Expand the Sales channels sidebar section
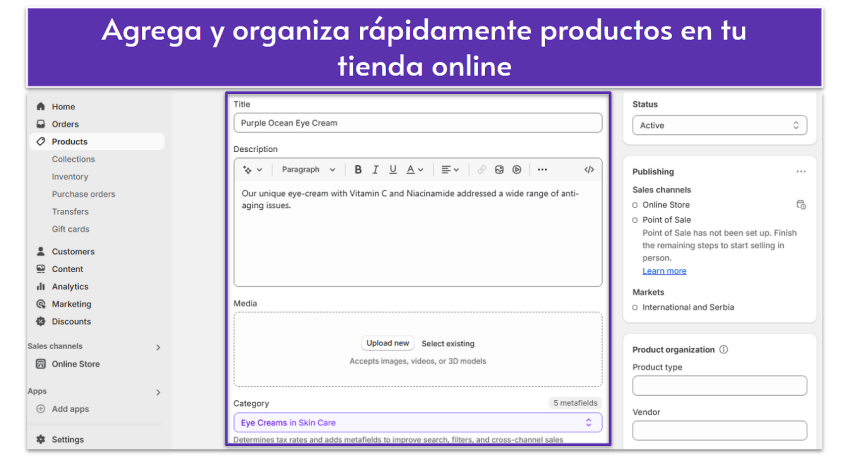Screen dimensions: 850x458 158,347
